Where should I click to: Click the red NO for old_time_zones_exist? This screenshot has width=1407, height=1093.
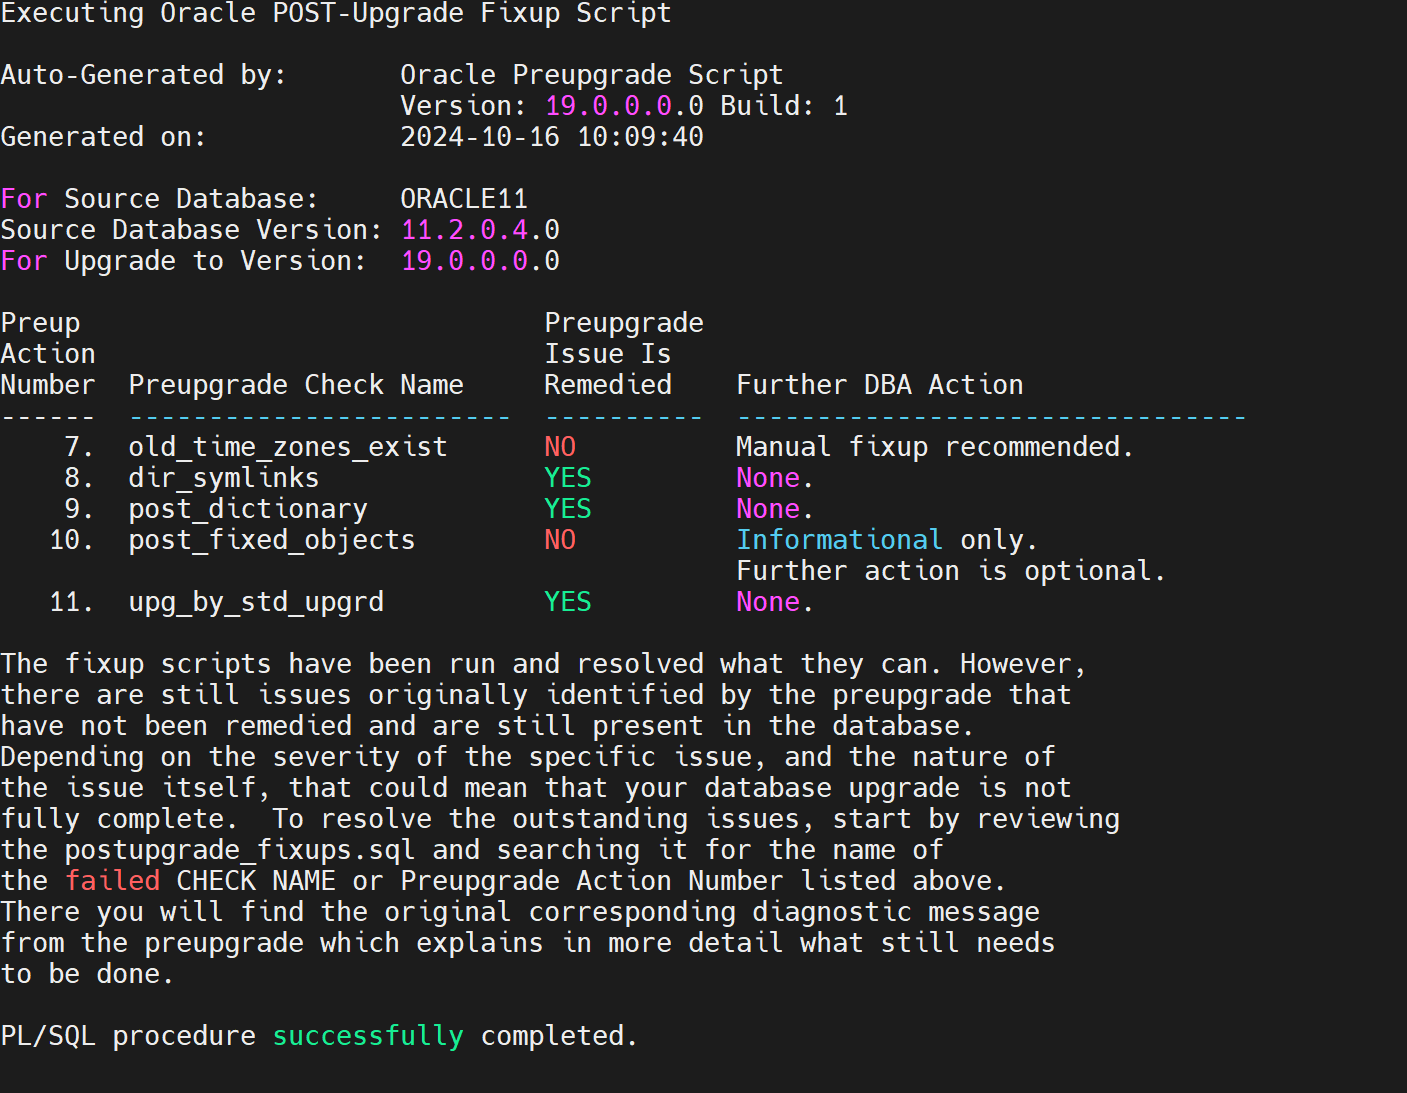[560, 447]
